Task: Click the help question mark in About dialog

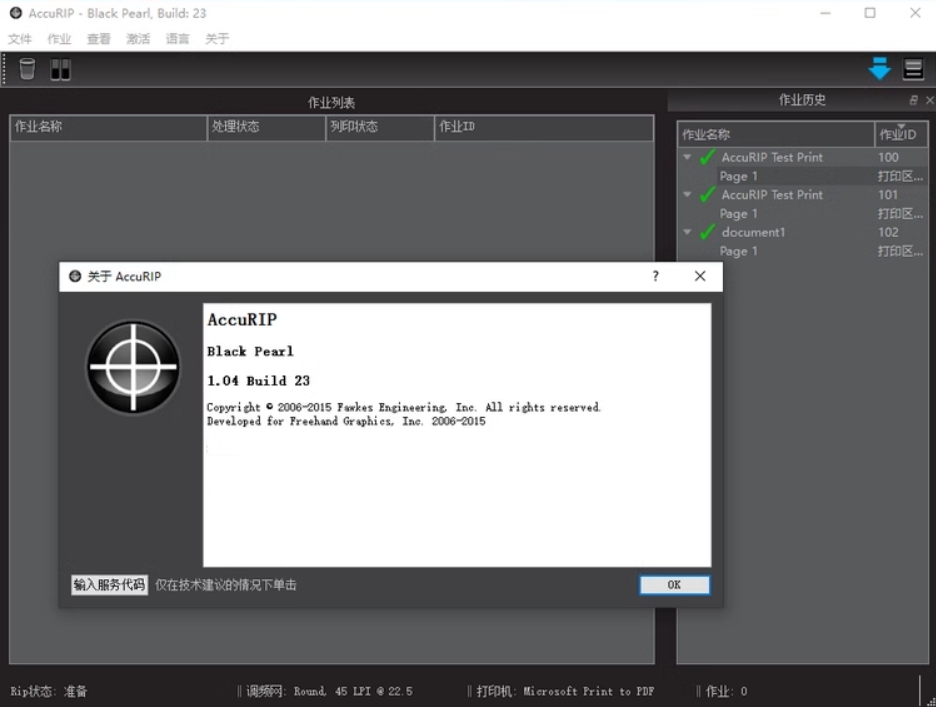Action: (x=655, y=276)
